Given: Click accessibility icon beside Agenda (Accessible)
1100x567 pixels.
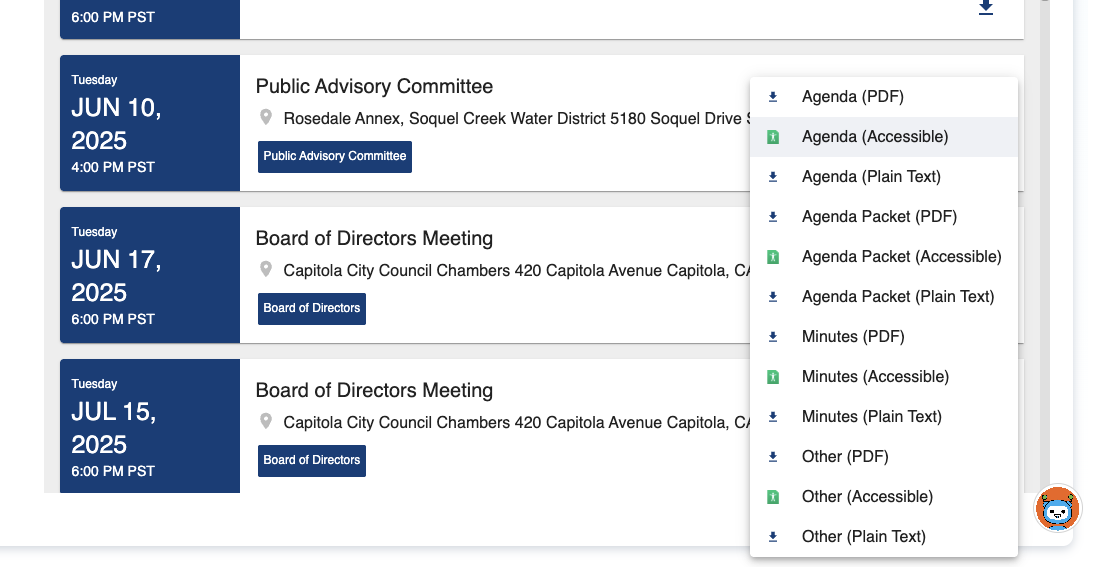Looking at the screenshot, I should pyautogui.click(x=773, y=137).
